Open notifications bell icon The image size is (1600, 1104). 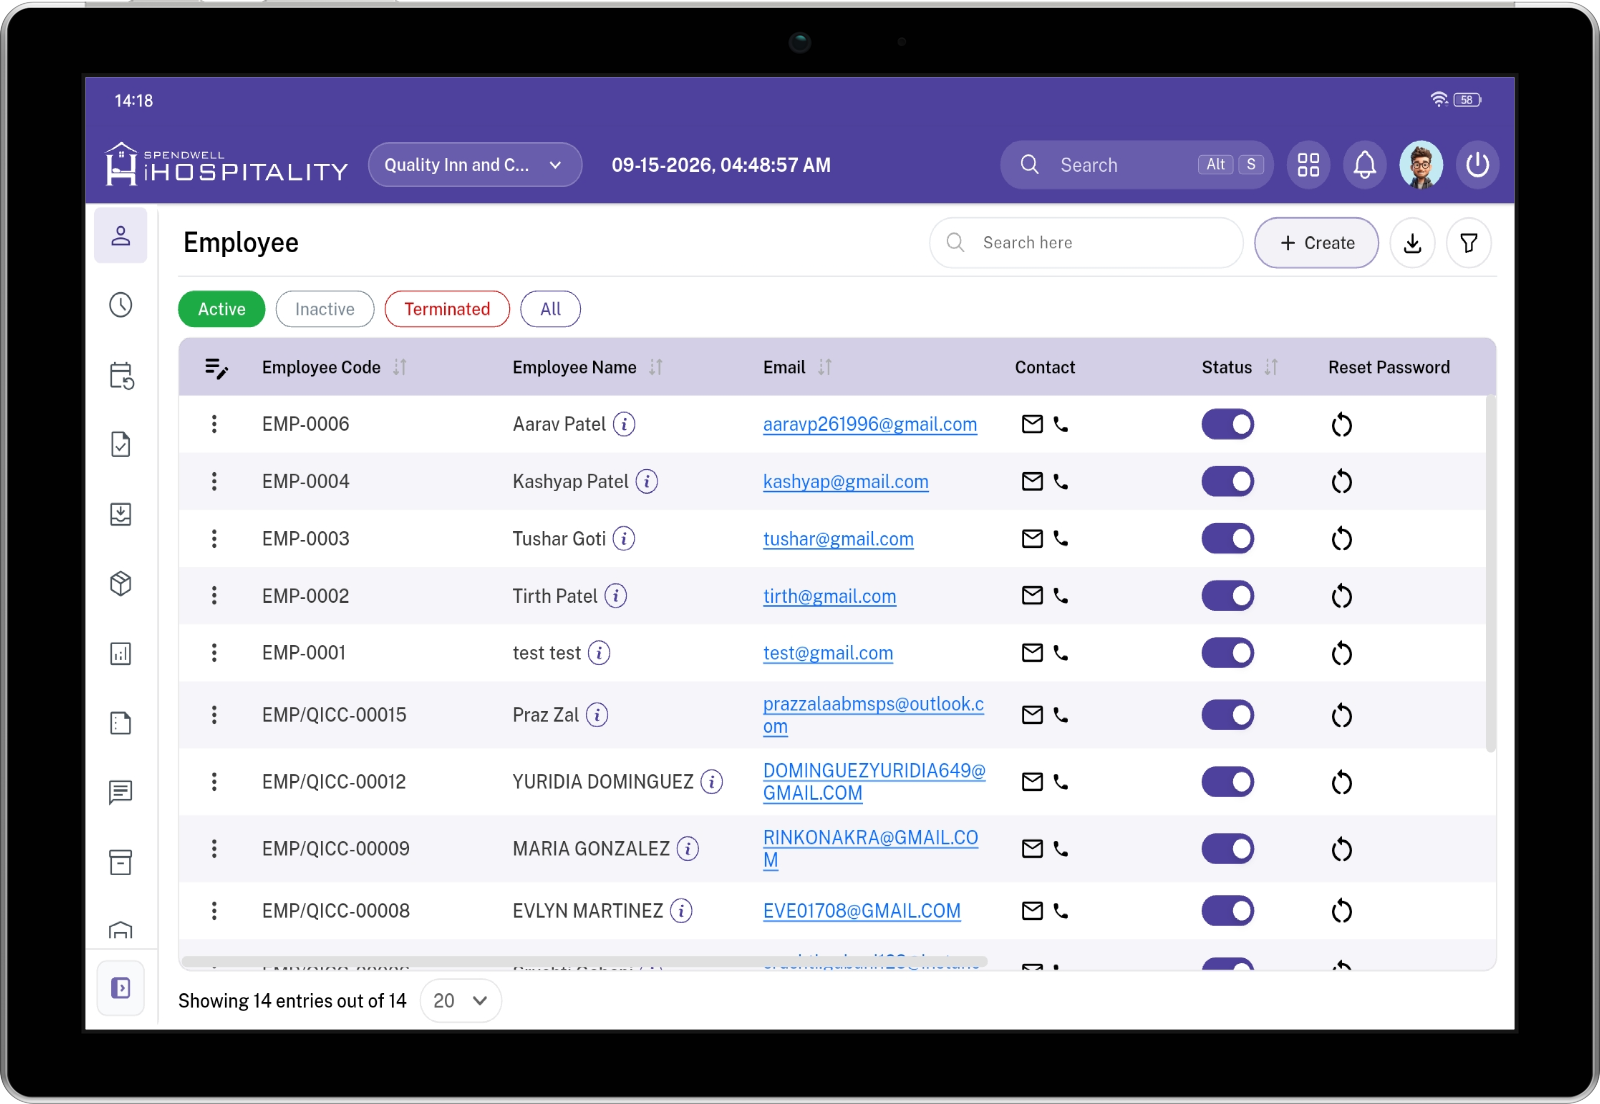1364,165
